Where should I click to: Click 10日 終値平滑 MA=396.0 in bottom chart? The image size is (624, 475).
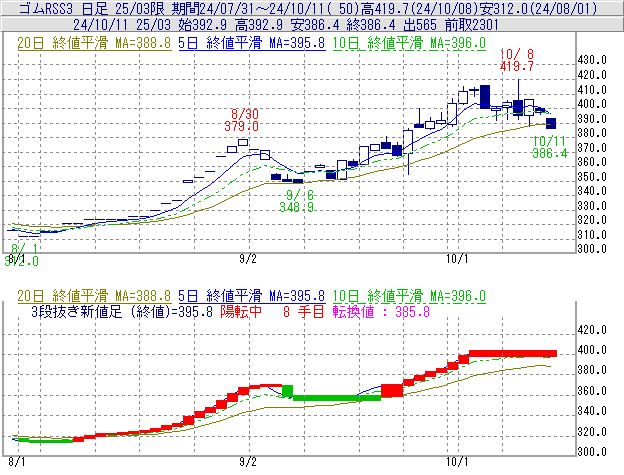click(x=409, y=296)
